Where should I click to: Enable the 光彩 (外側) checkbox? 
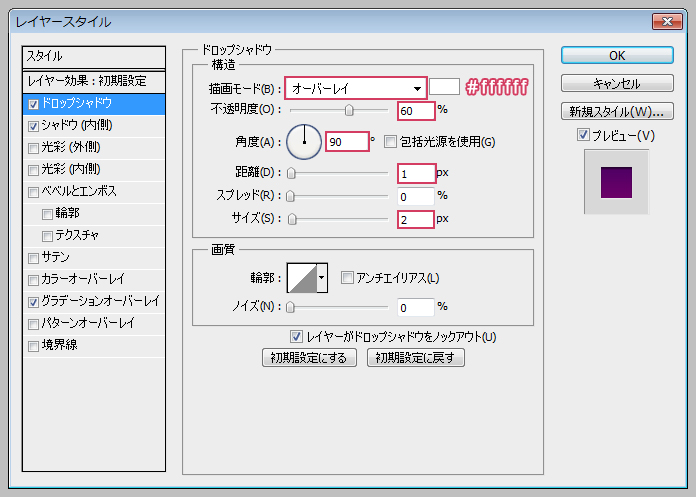pyautogui.click(x=33, y=148)
